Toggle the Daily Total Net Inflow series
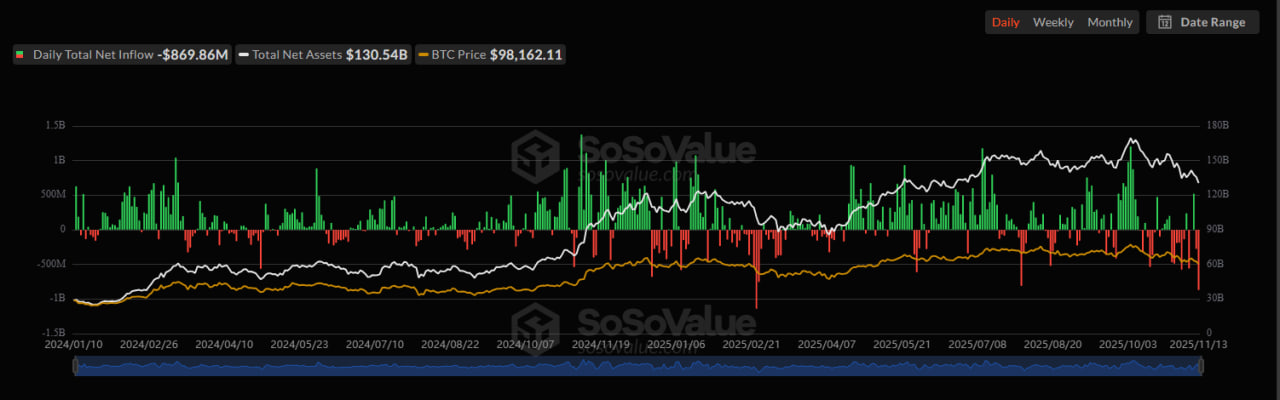This screenshot has height=400, width=1280. tap(121, 54)
